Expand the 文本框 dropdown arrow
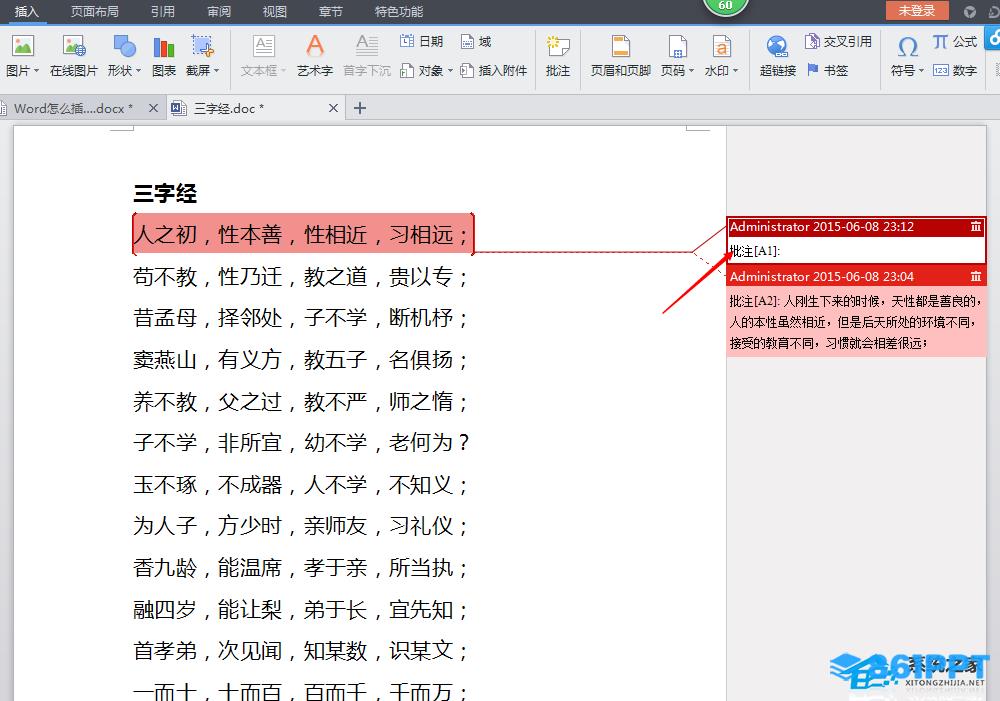1000x701 pixels. coord(283,71)
